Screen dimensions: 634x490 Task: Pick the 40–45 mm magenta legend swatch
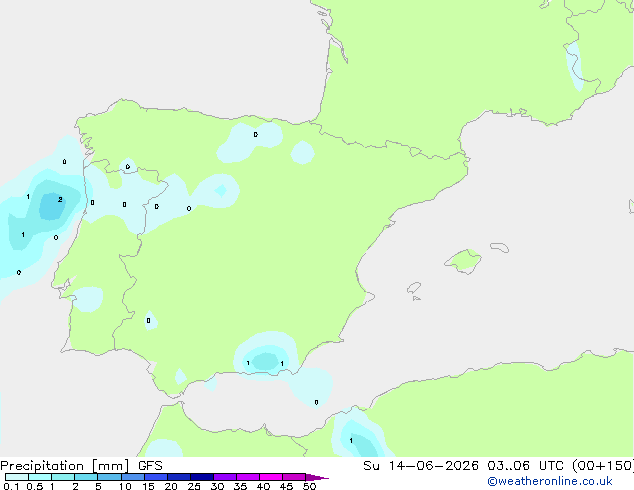point(271,477)
